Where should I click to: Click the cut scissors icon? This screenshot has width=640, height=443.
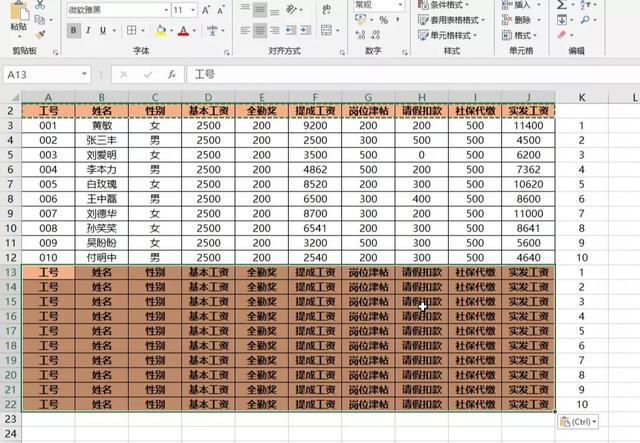click(40, 5)
